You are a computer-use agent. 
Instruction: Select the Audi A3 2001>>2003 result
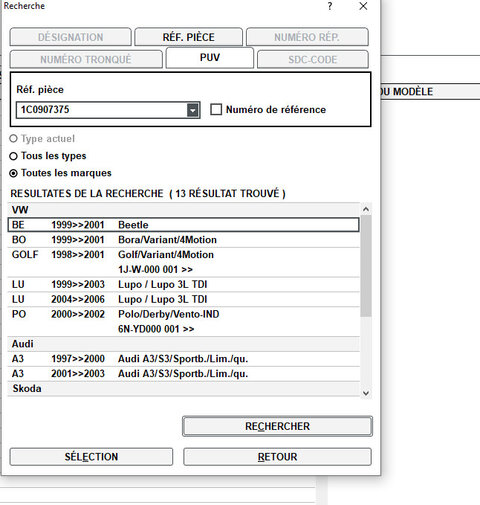pos(184,374)
